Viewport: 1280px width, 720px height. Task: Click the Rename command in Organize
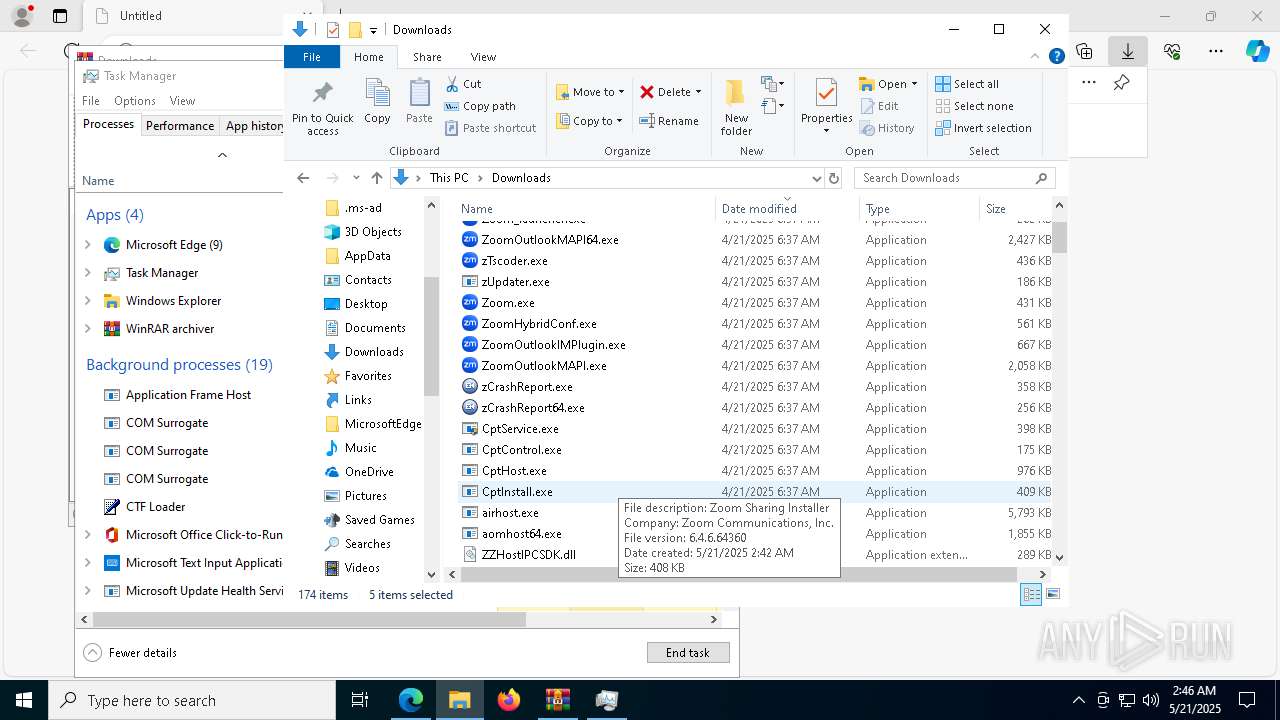tap(669, 121)
